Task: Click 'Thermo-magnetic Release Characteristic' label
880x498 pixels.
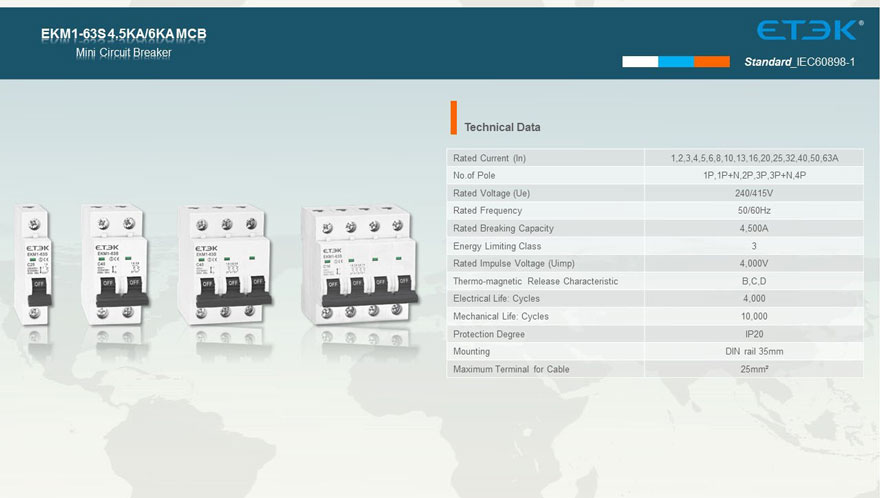Action: tap(535, 281)
